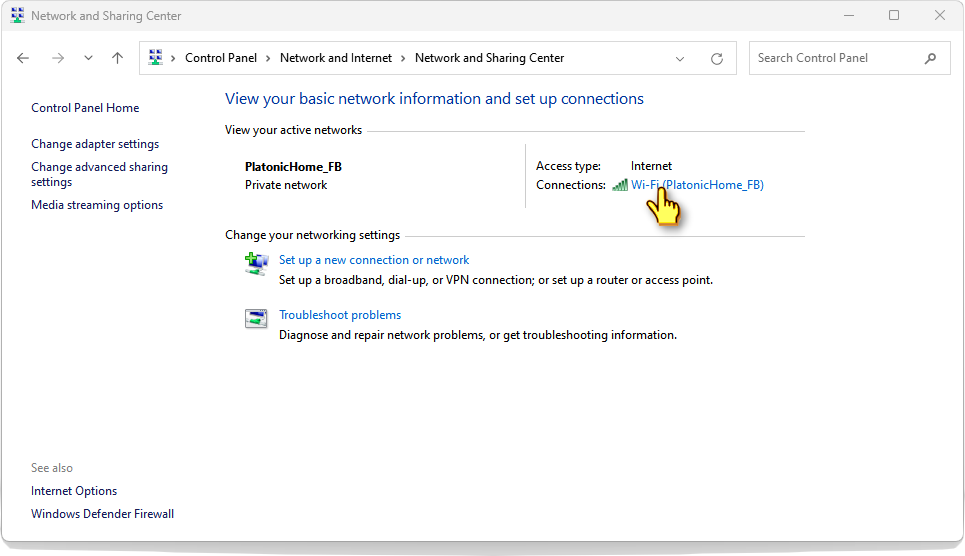Click the search magnifier icon

tap(930, 58)
